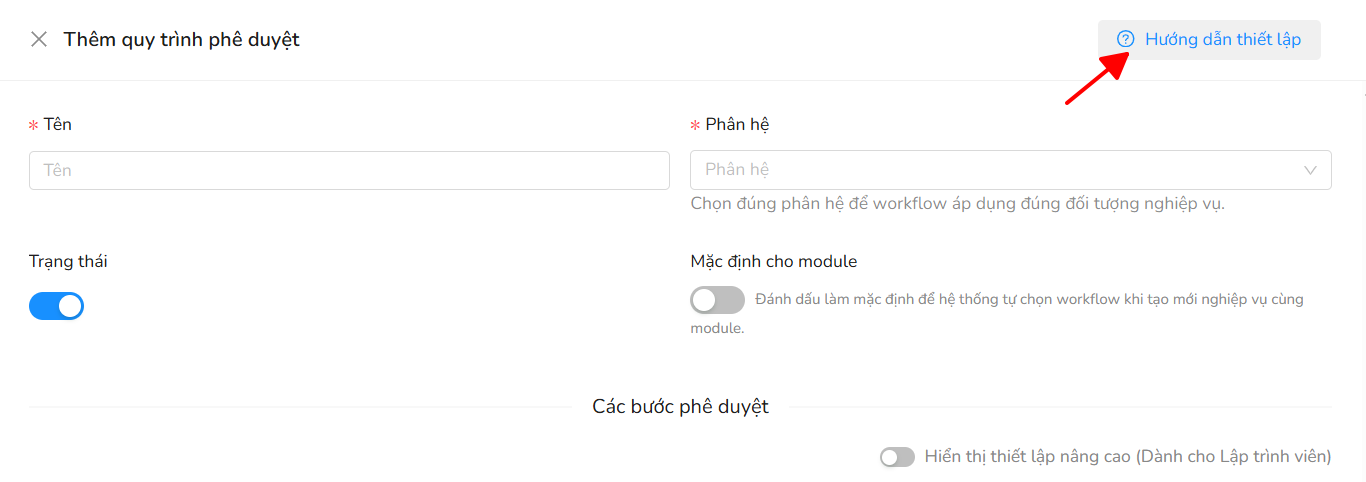Expand the Phân hệ dropdown chevron arrow
The height and width of the screenshot is (482, 1366).
[1310, 170]
